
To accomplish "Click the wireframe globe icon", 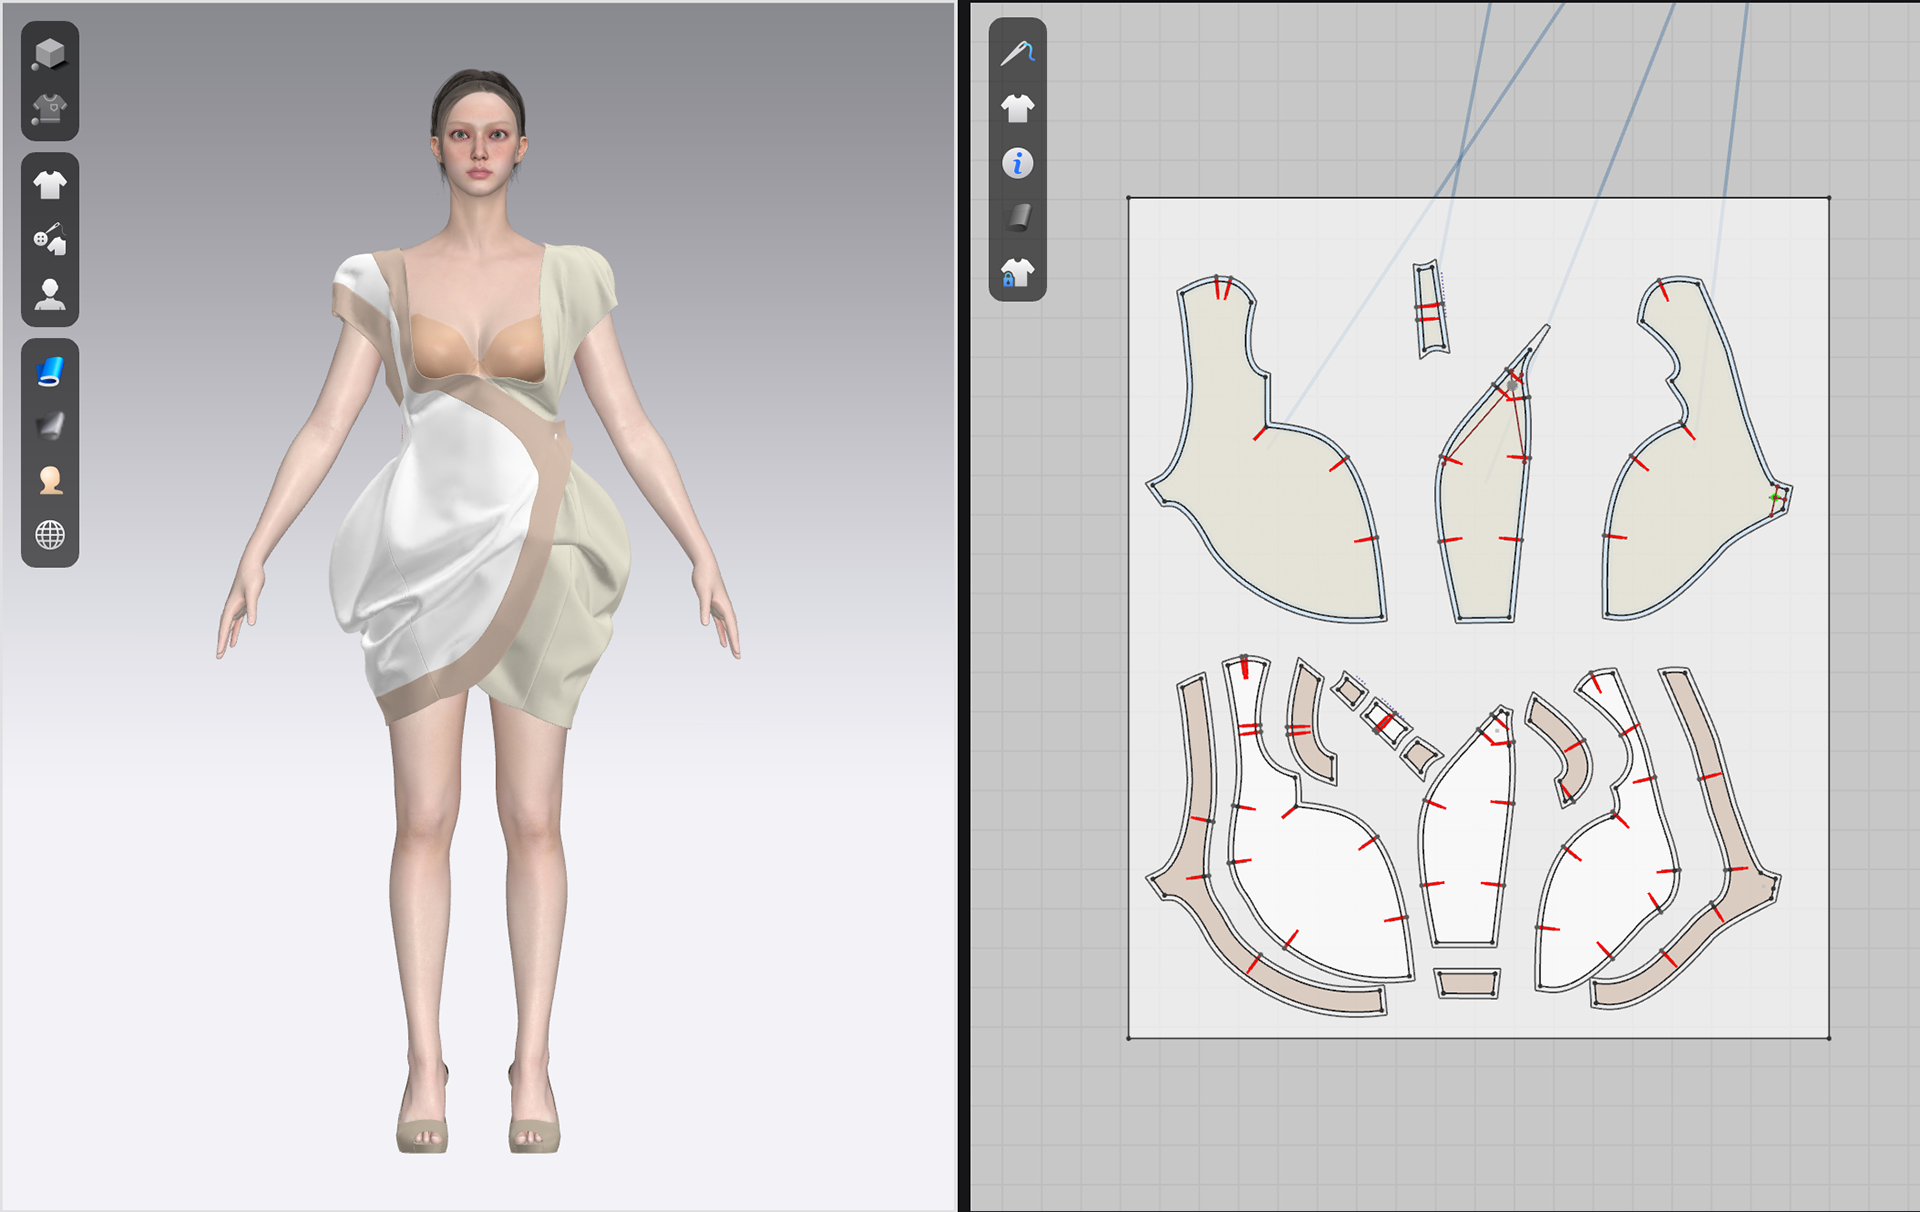I will [49, 535].
